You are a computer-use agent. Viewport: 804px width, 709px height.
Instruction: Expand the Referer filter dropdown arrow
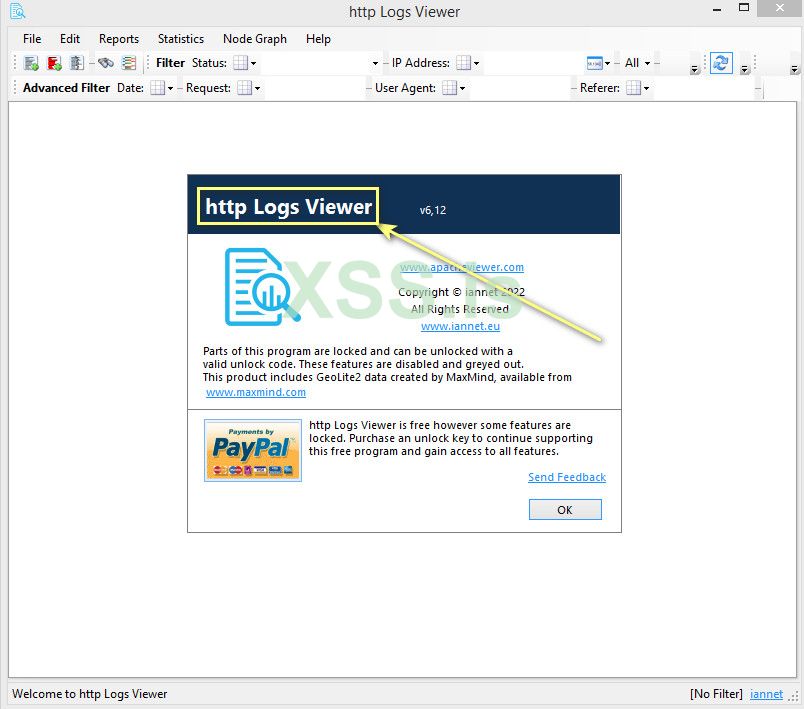click(x=647, y=88)
